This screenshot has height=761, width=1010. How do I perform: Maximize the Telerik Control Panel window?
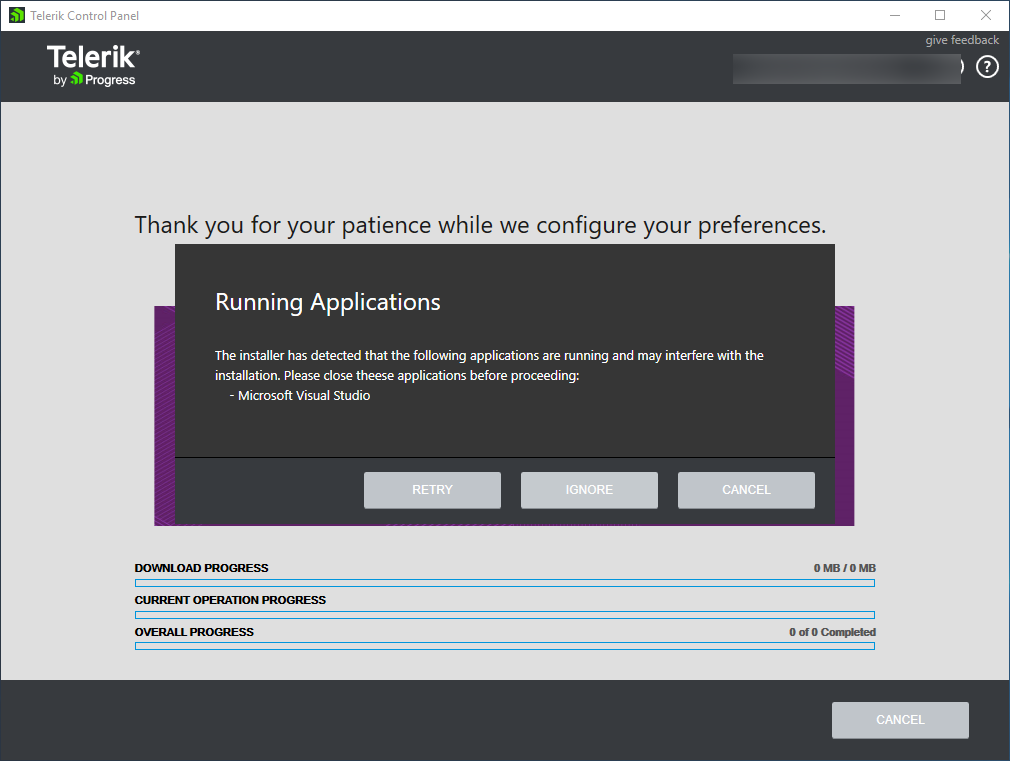point(940,15)
